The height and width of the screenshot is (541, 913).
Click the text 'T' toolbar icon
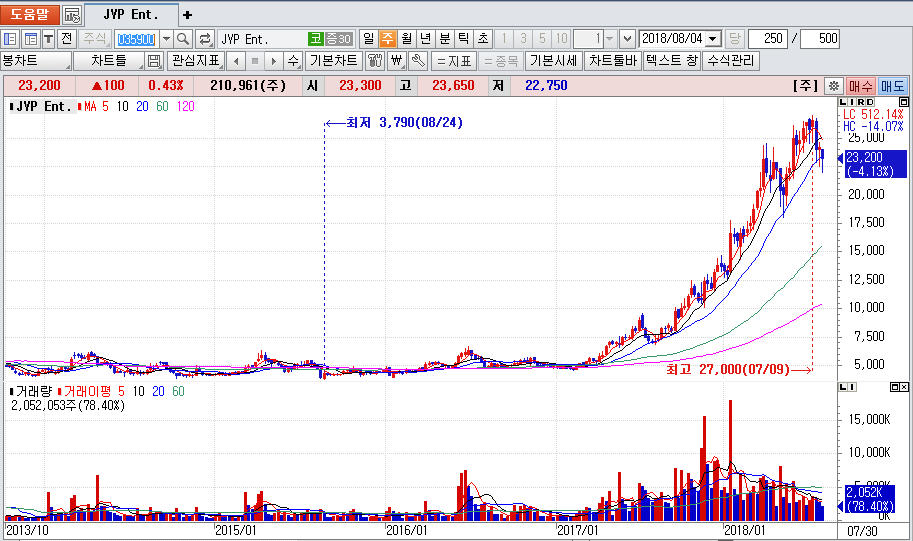(x=48, y=39)
